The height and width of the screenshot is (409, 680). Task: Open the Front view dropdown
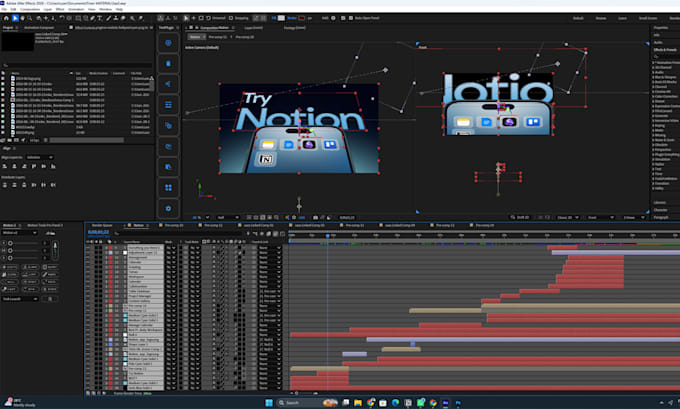tap(601, 217)
